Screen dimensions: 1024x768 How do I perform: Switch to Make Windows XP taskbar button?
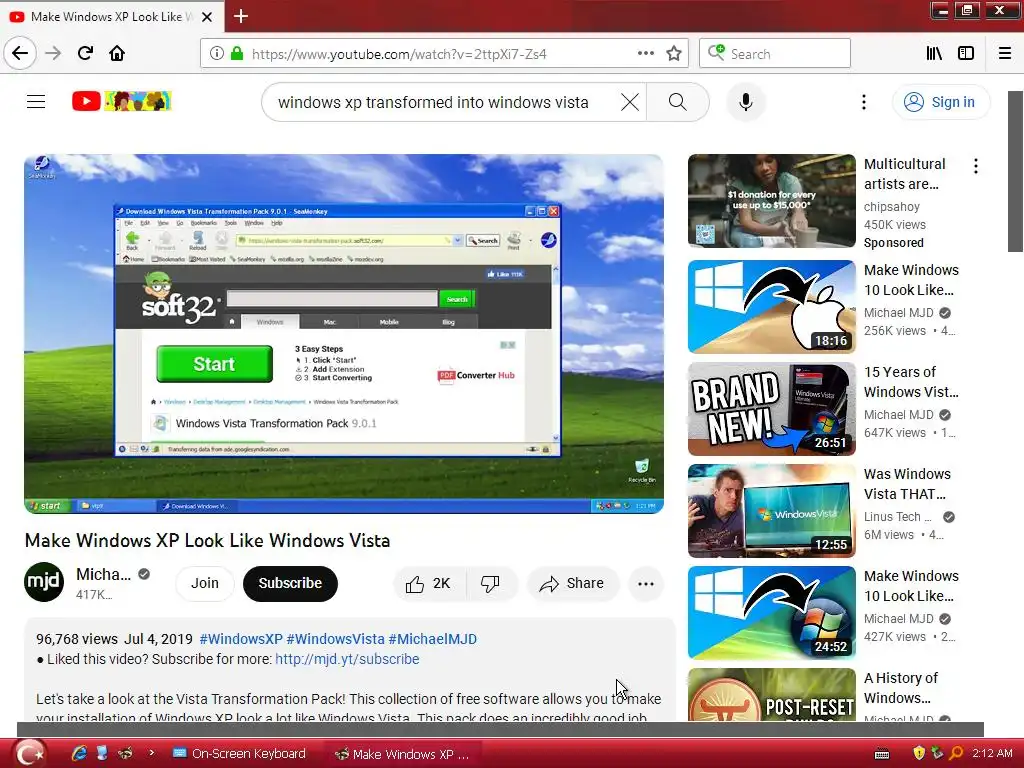click(402, 754)
